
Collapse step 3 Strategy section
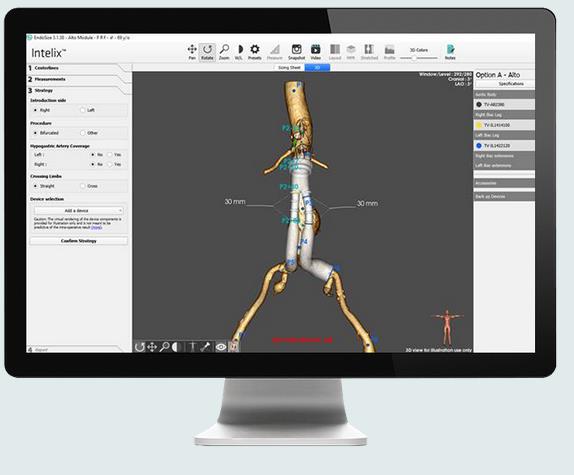(x=79, y=90)
